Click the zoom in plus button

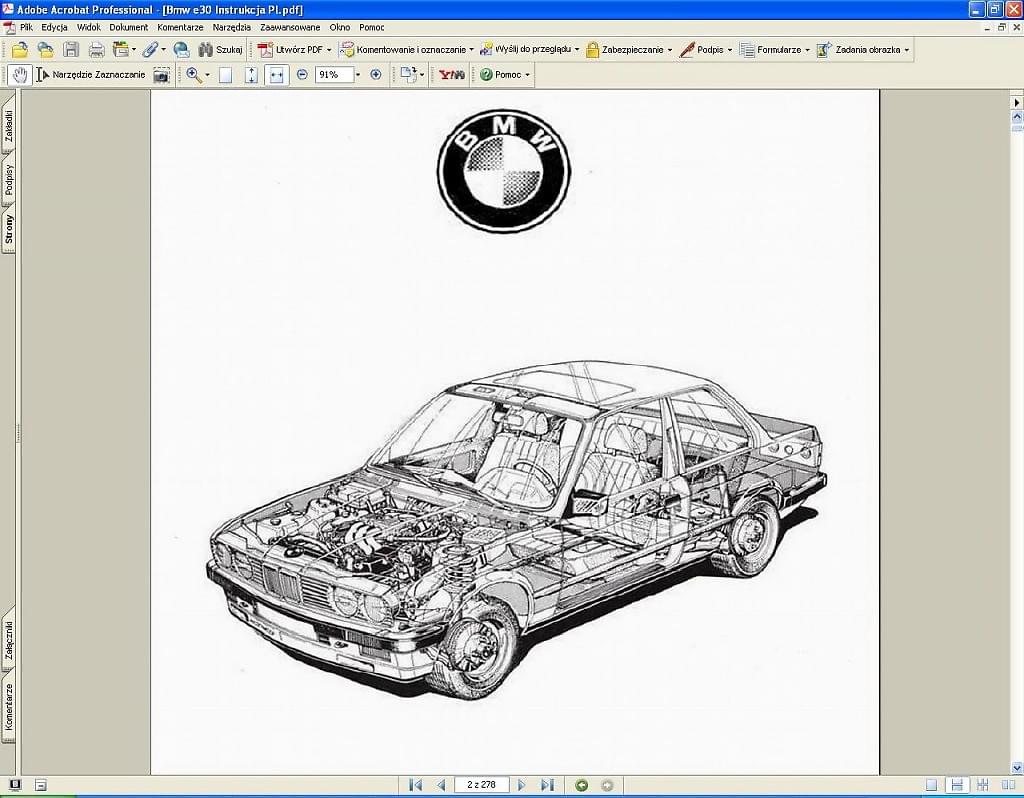(376, 75)
